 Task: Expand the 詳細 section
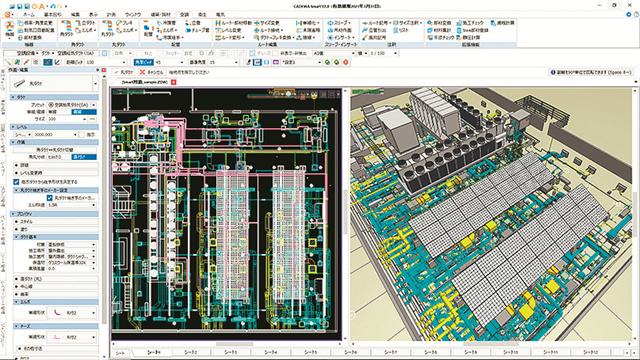tap(56, 165)
